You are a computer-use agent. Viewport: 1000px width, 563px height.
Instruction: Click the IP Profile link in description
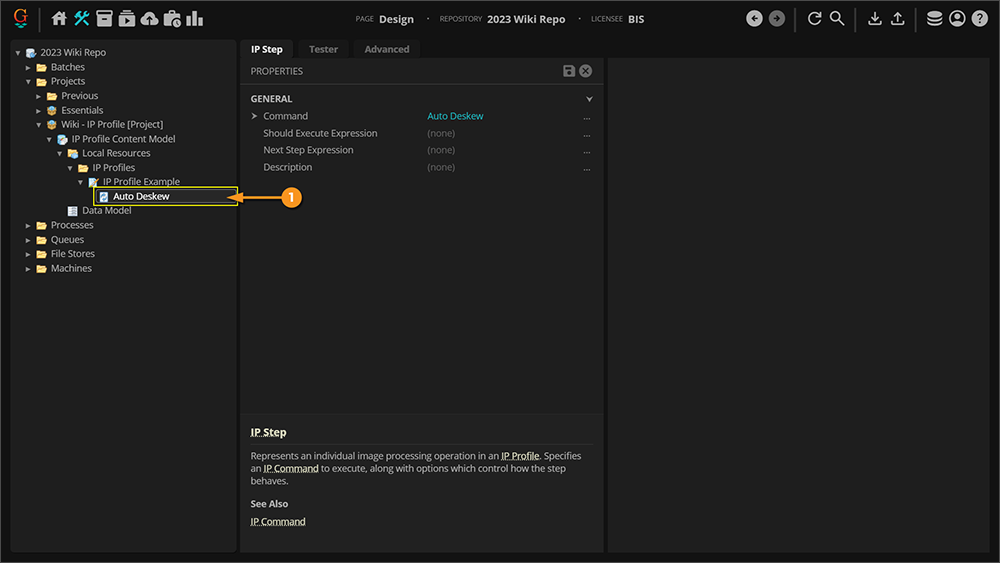coord(520,456)
